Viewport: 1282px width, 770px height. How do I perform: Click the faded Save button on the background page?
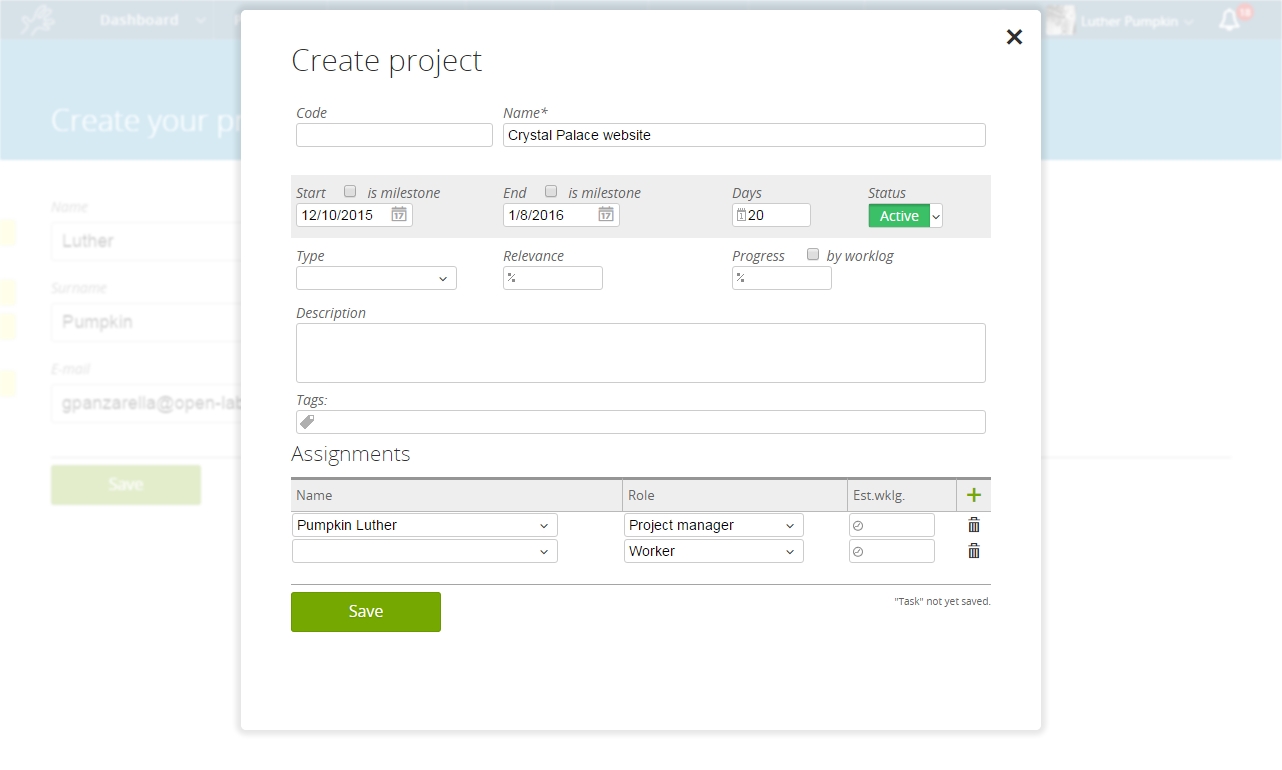pos(126,485)
